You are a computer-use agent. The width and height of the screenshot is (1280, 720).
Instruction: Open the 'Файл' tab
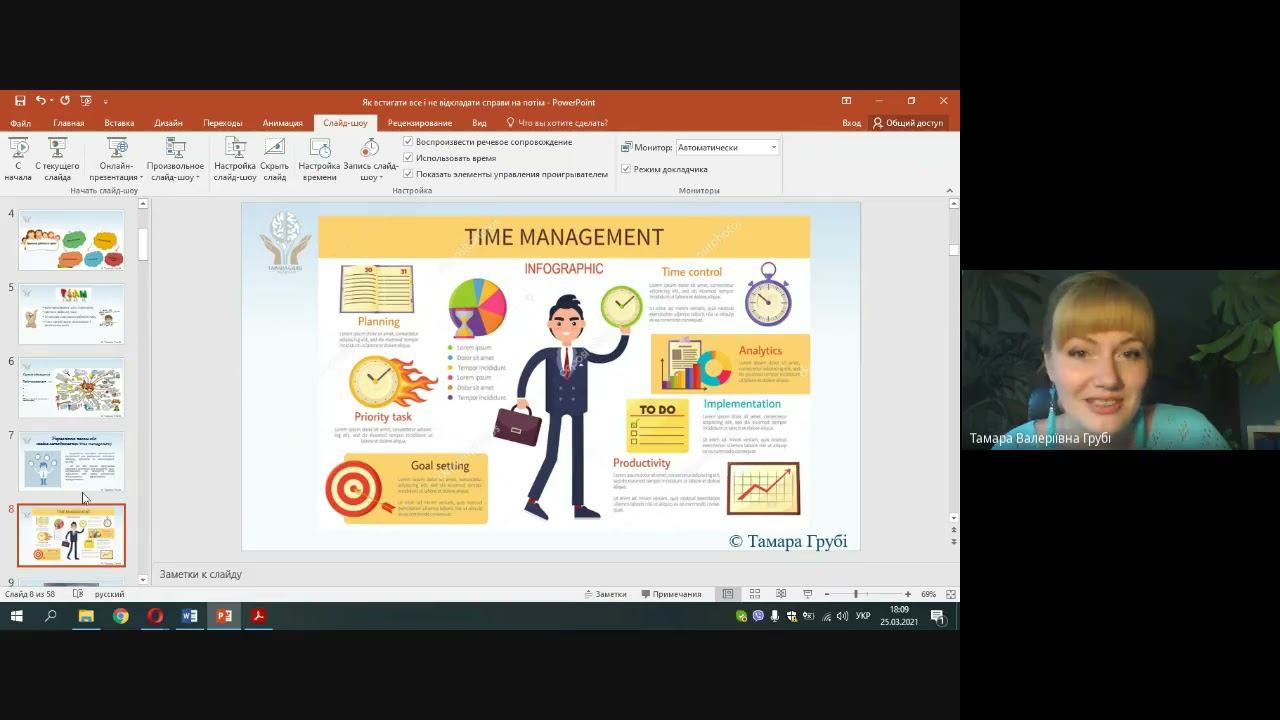(20, 123)
